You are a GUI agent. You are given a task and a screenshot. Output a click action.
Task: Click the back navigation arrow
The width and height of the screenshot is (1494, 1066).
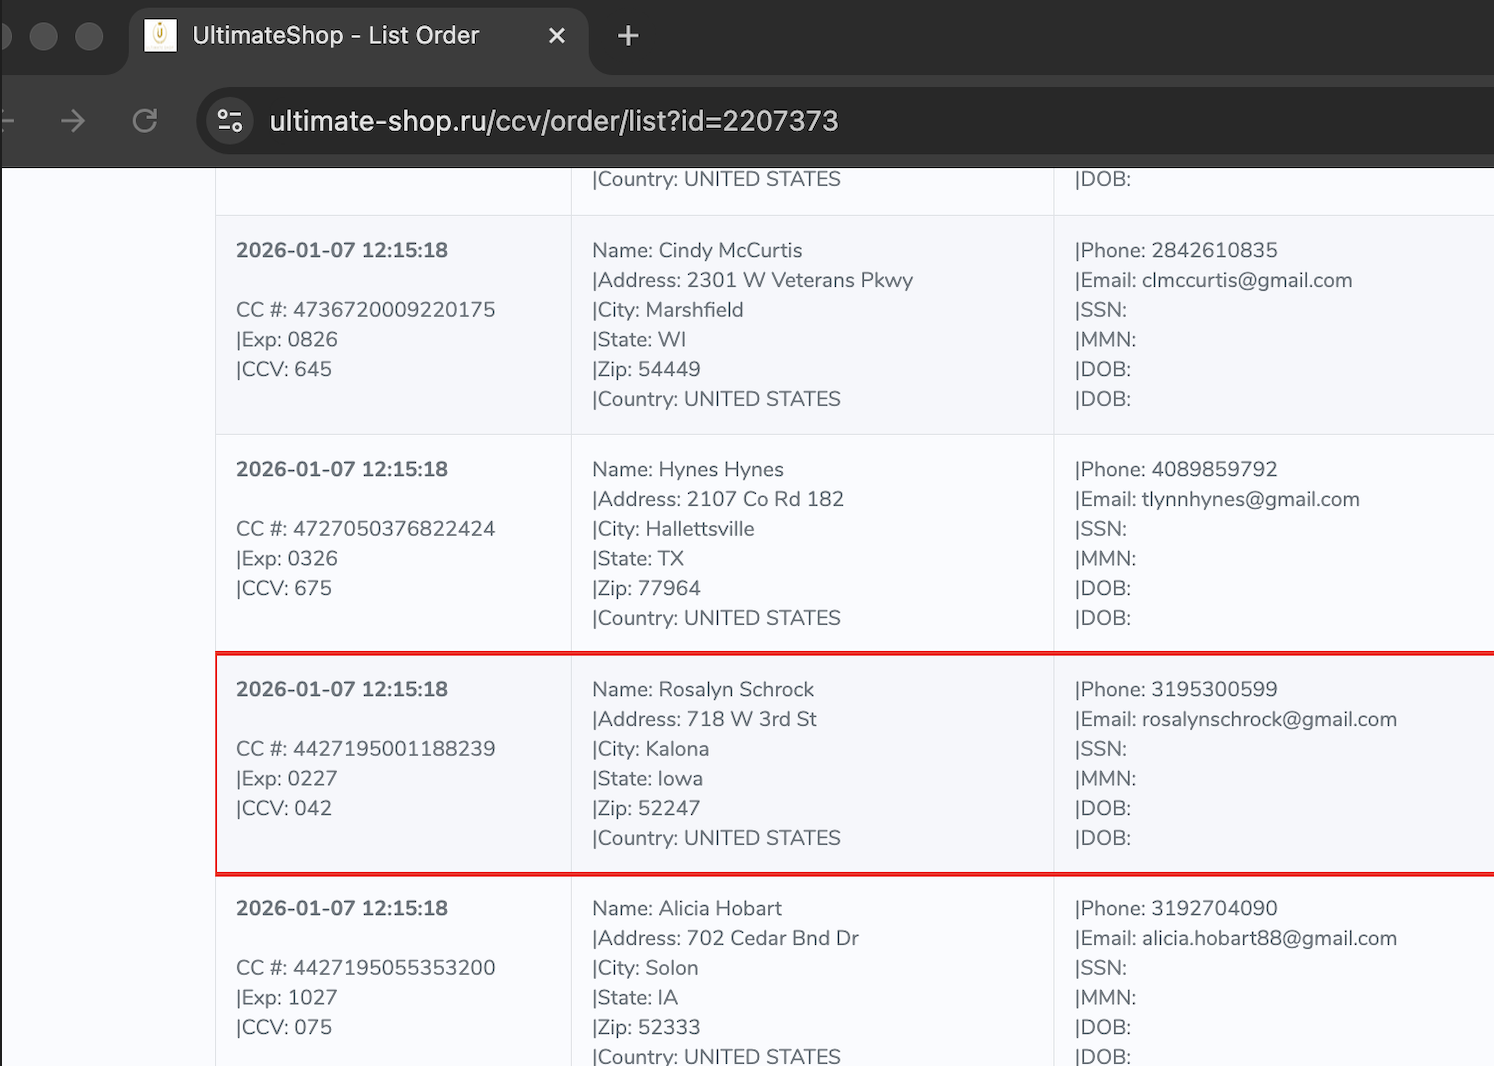click(6, 121)
